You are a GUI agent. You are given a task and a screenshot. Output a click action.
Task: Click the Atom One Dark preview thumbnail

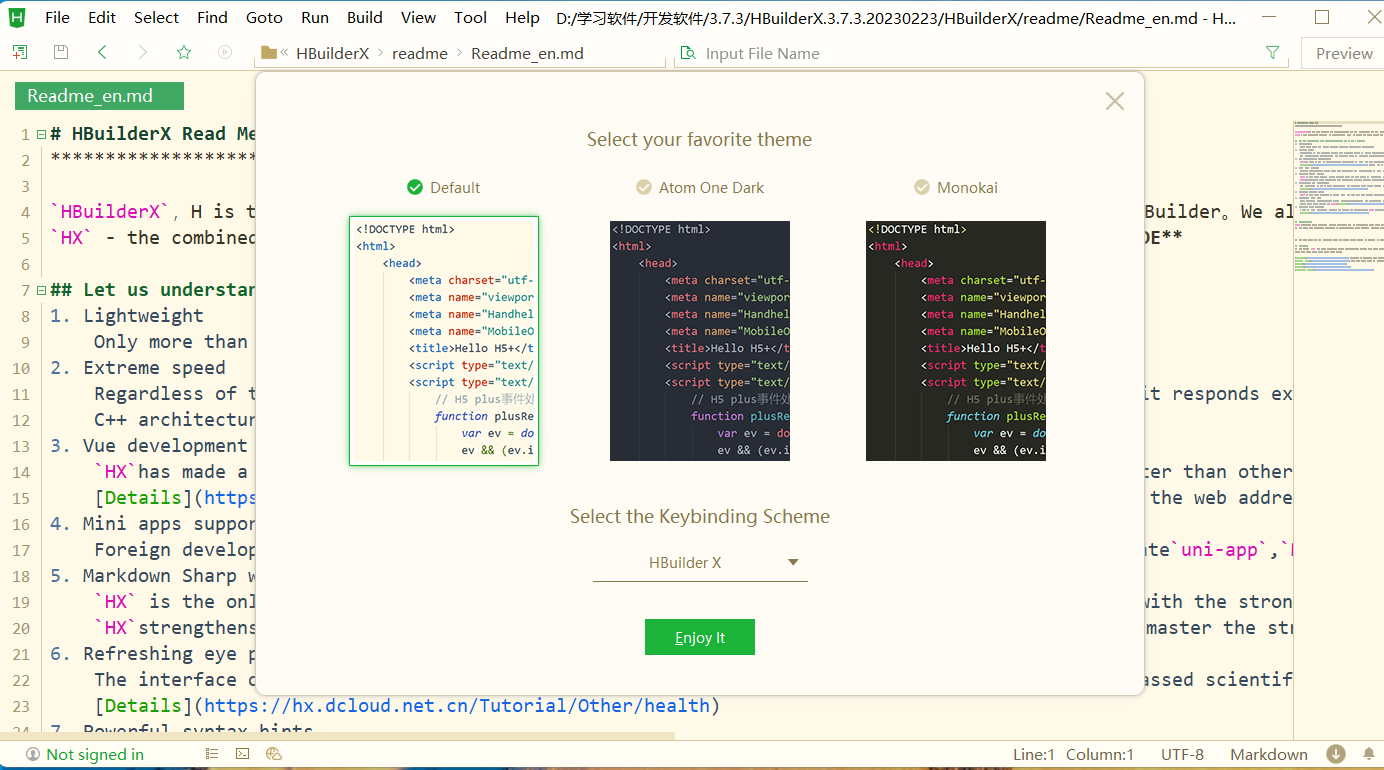(700, 341)
